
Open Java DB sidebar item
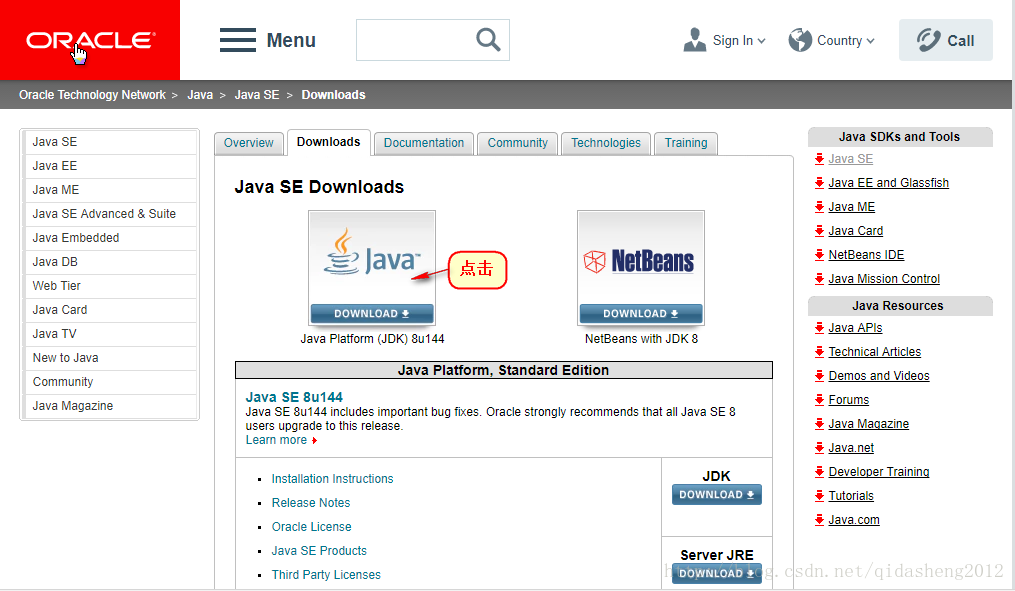(x=110, y=262)
